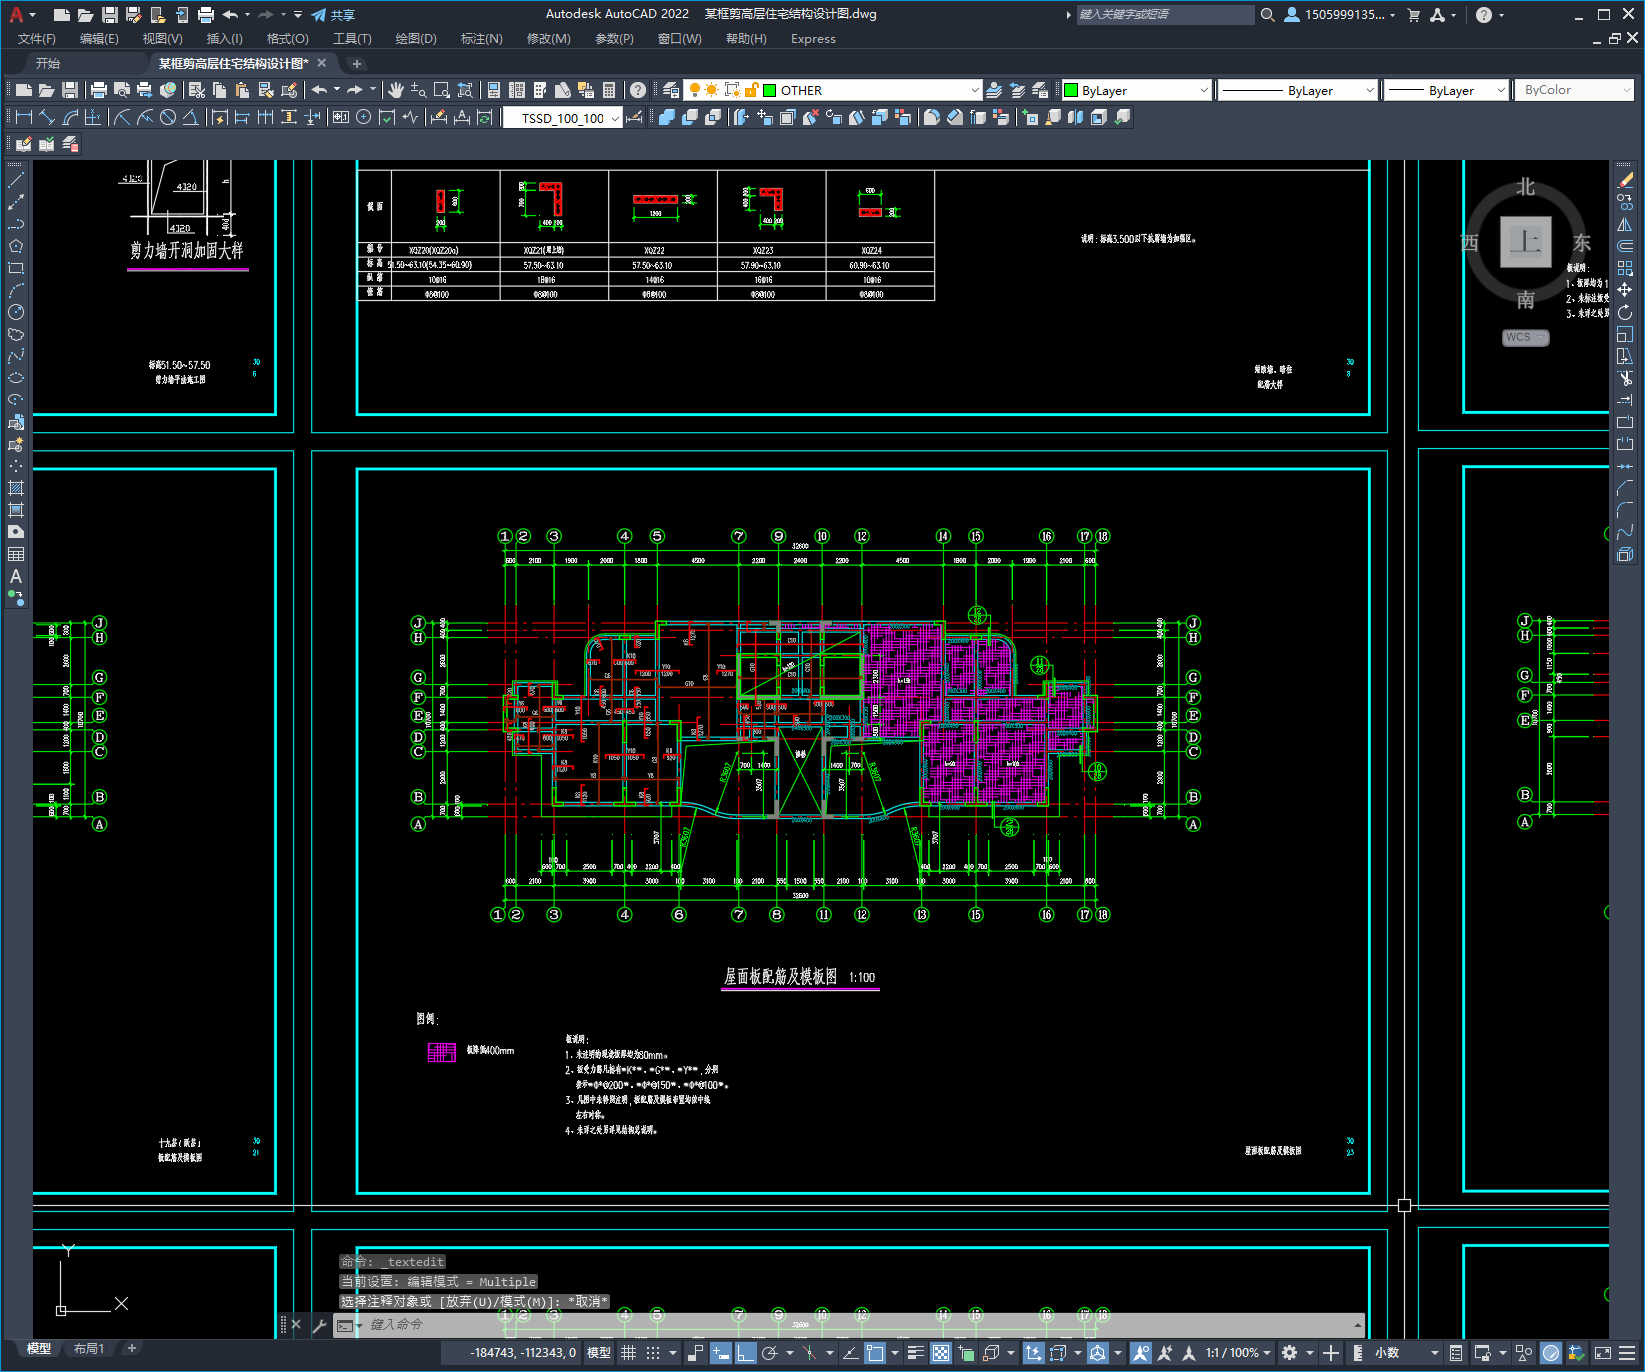This screenshot has width=1645, height=1372.
Task: Open the first ByLayer linetype dropdown
Action: tap(1370, 90)
